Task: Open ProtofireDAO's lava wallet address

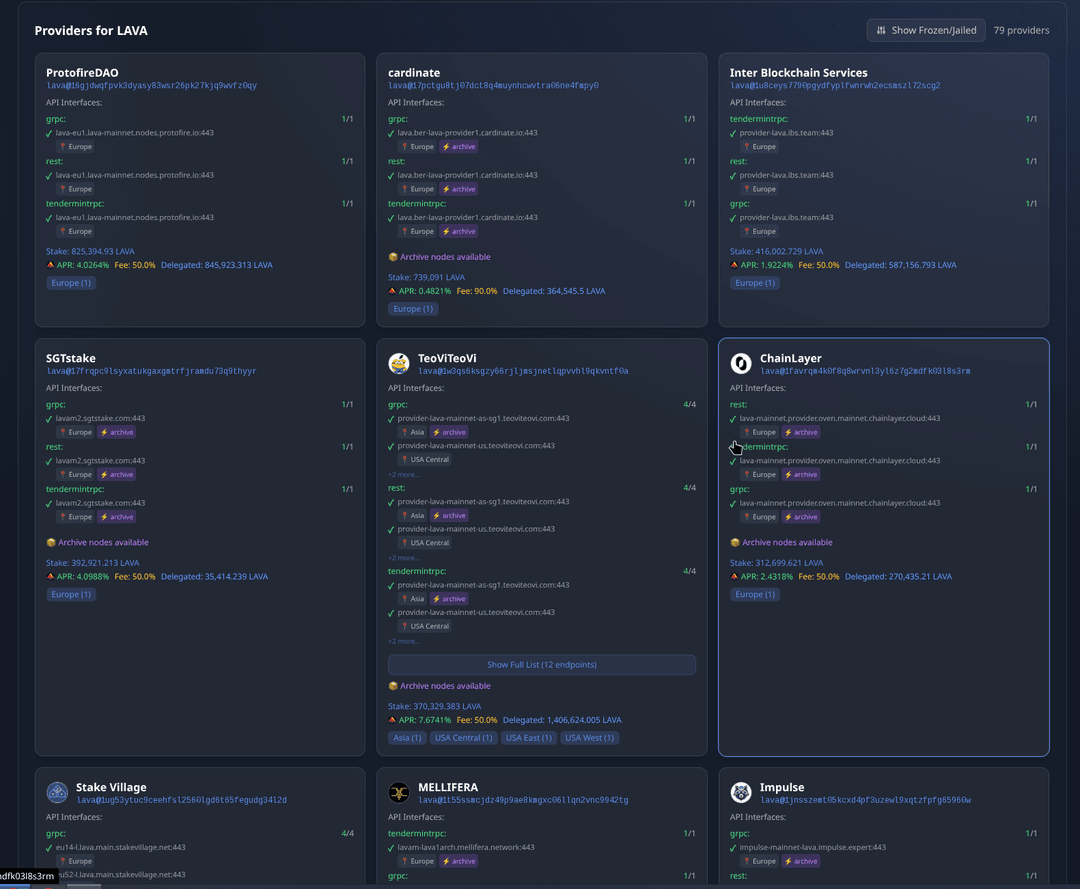Action: tap(151, 86)
